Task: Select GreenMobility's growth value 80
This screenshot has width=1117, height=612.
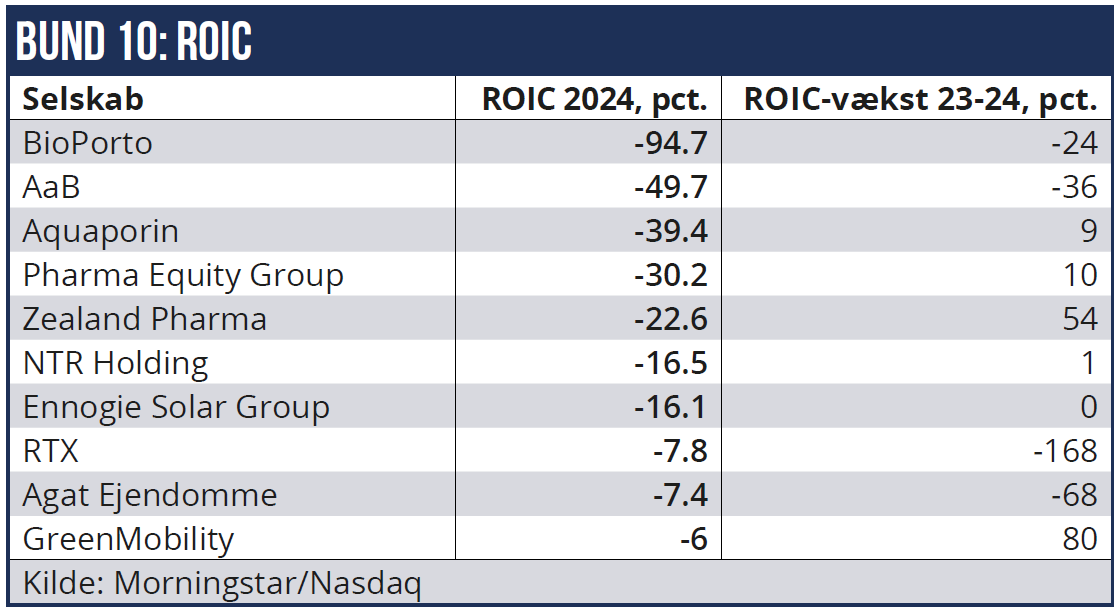Action: 1079,539
